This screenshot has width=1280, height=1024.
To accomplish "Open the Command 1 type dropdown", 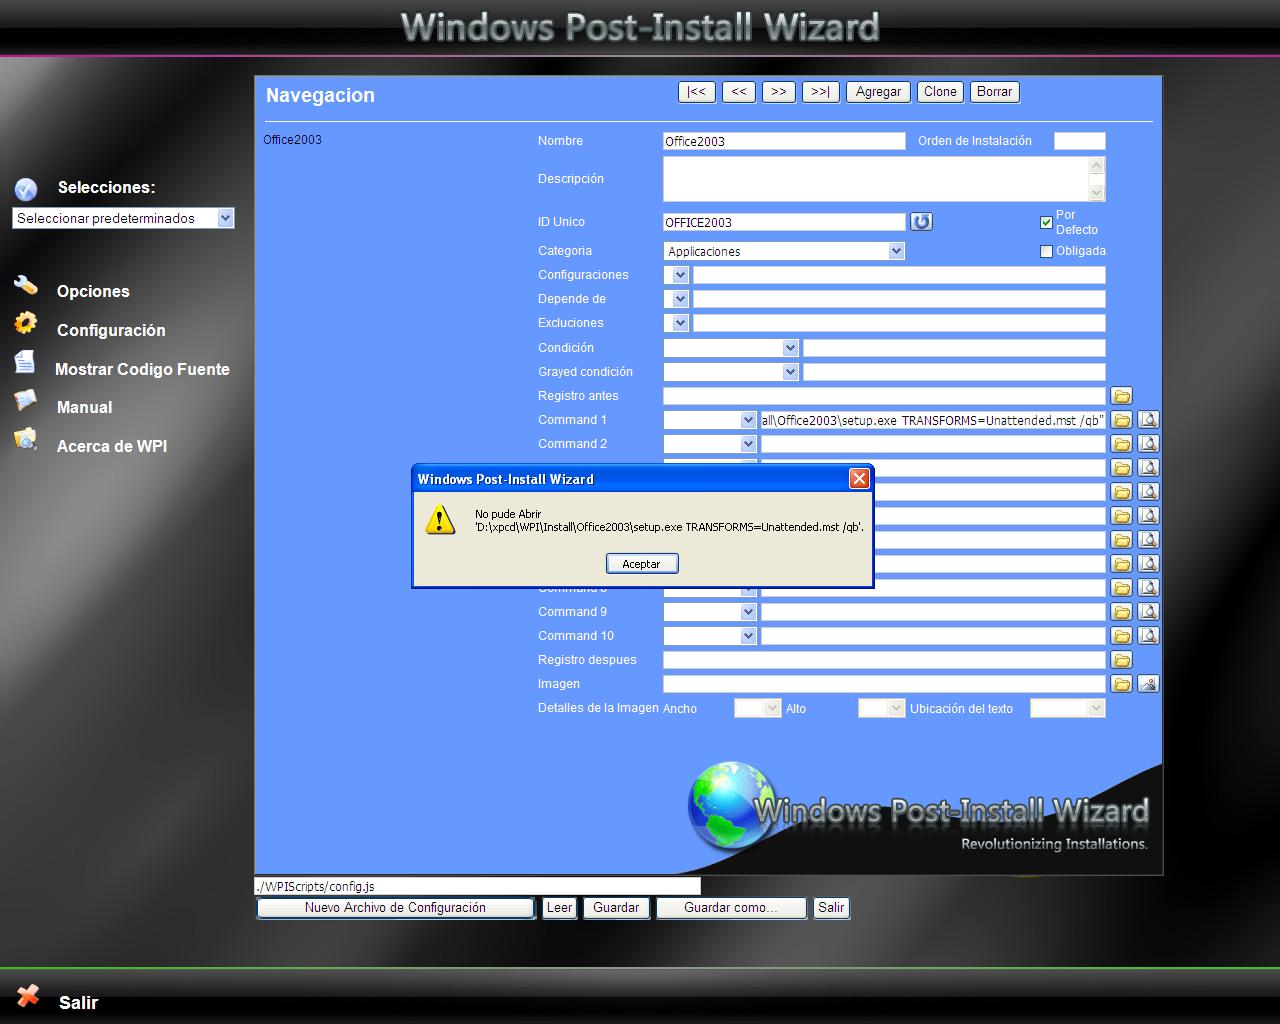I will click(x=710, y=420).
